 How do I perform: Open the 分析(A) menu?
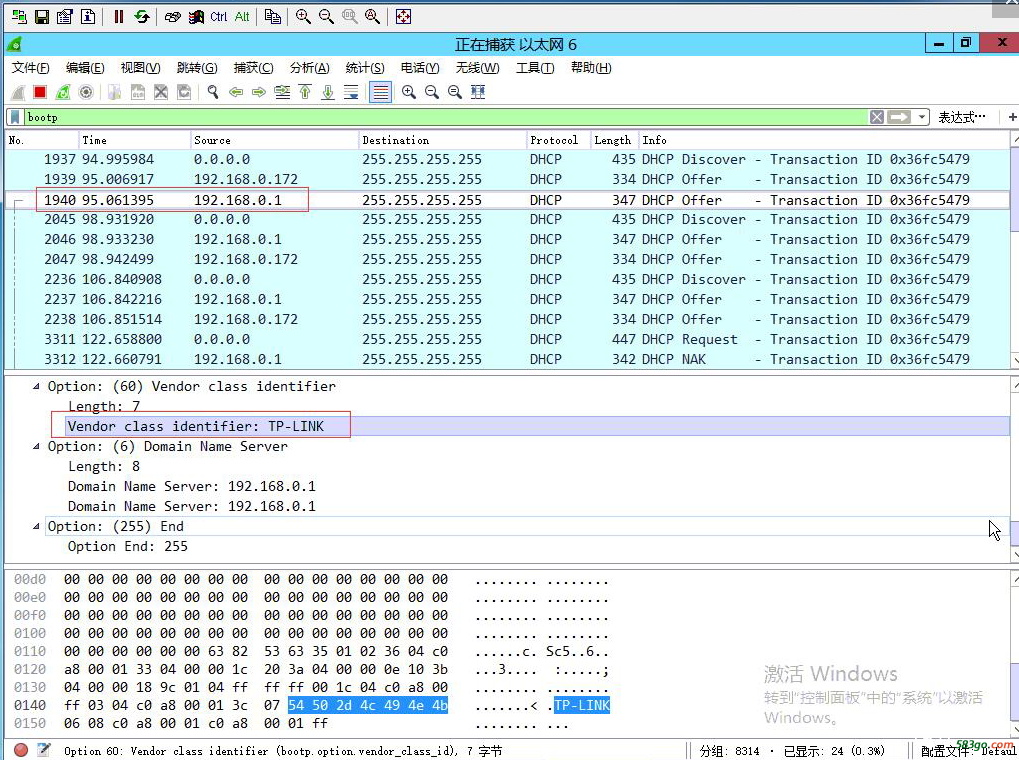[x=309, y=68]
